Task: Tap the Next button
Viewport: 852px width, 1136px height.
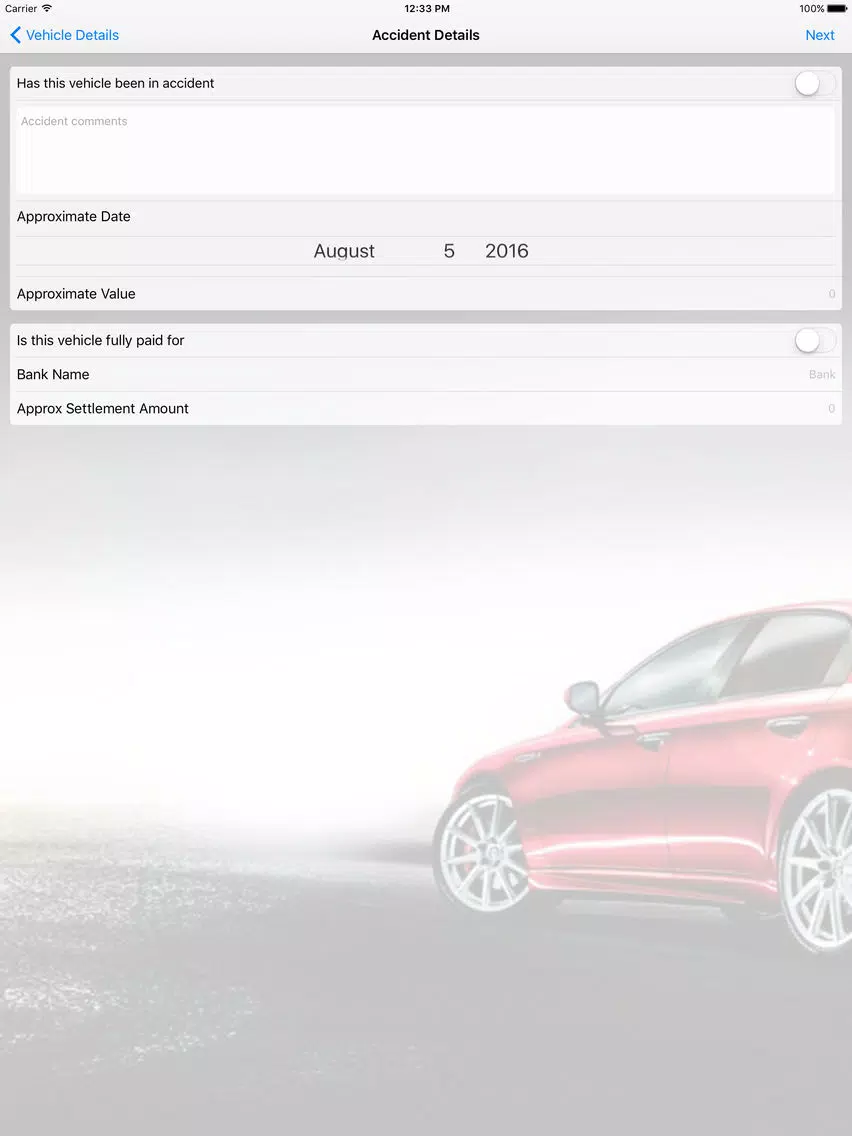Action: point(819,35)
